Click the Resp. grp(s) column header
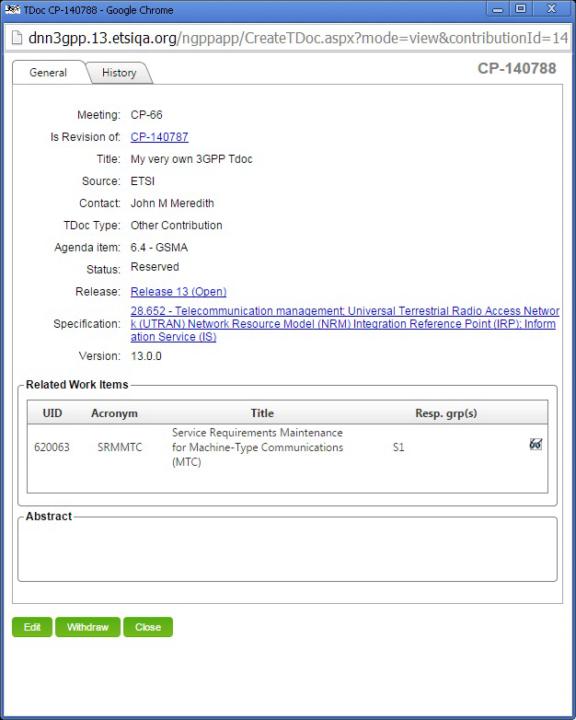 click(446, 413)
